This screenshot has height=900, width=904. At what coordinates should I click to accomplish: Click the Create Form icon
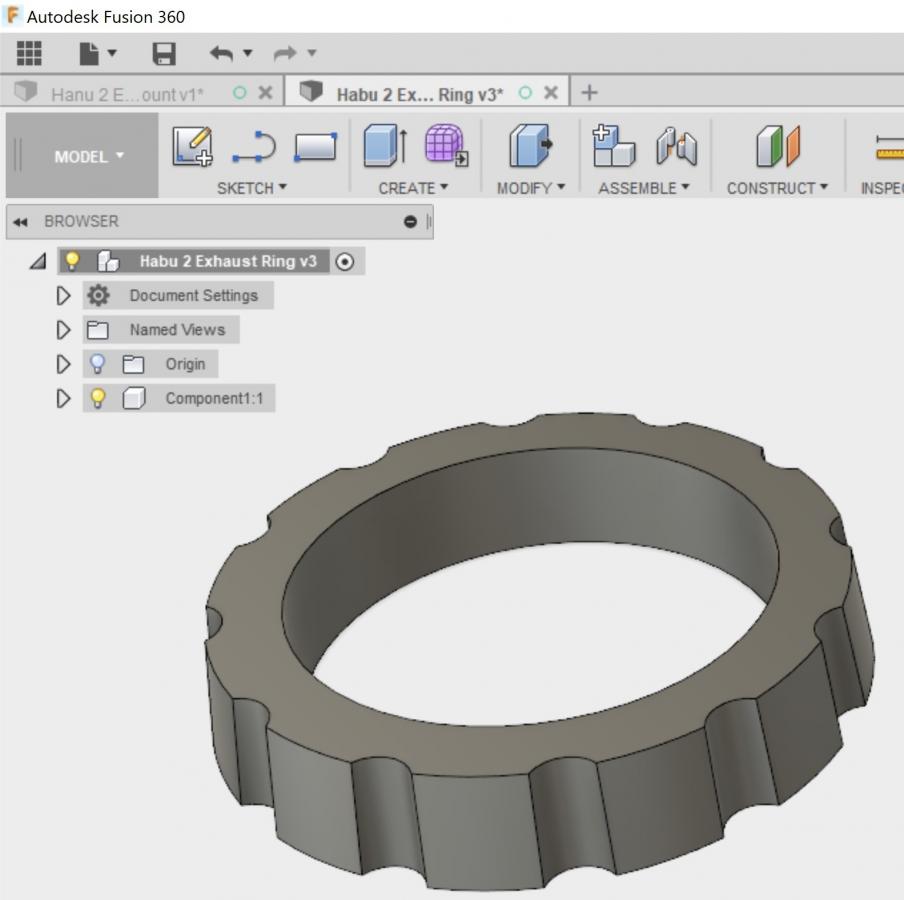click(445, 146)
